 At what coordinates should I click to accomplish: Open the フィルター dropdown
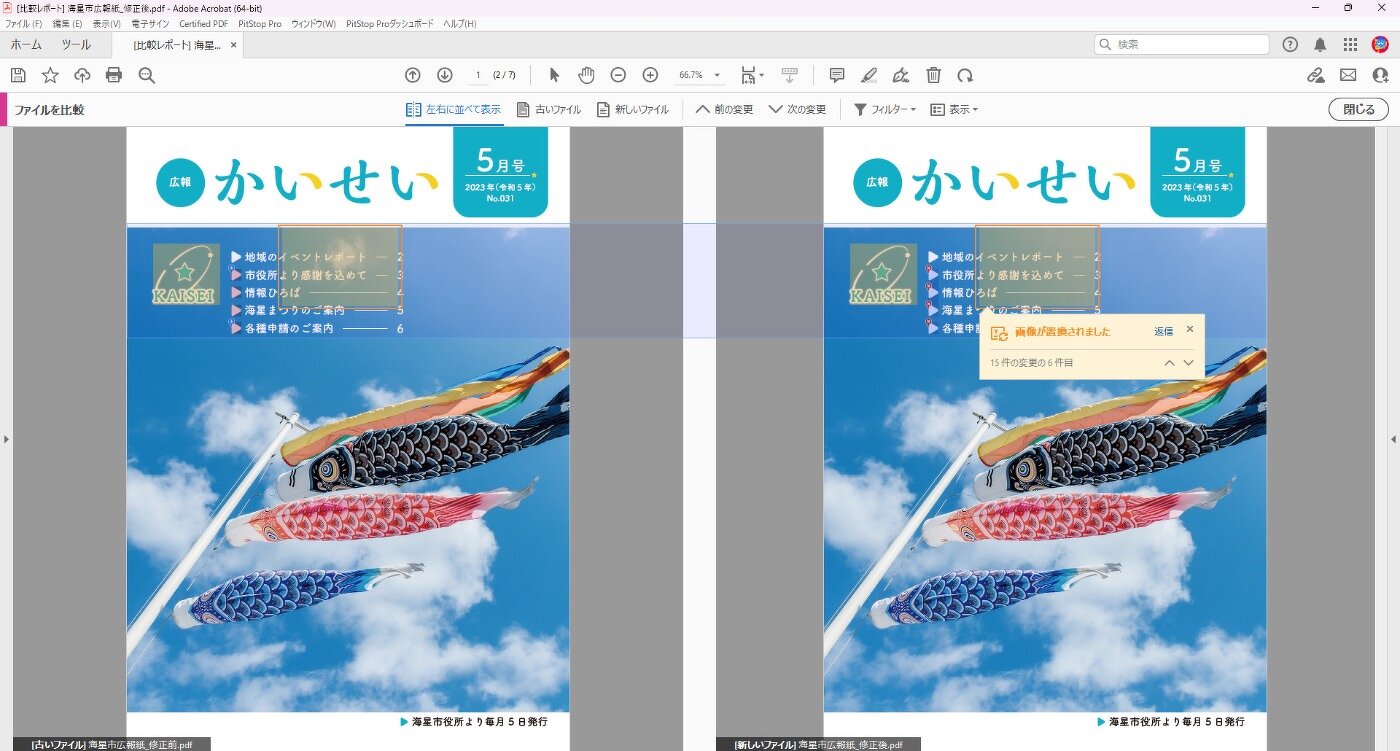pos(884,109)
